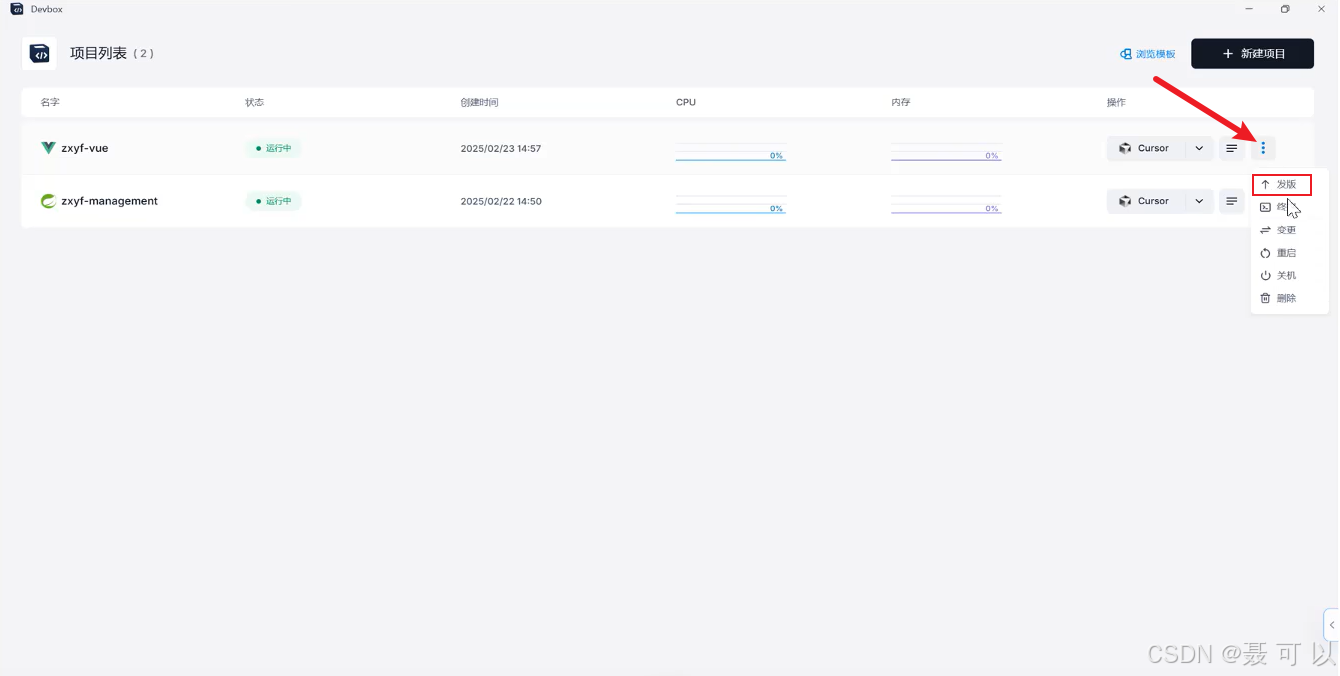The width and height of the screenshot is (1340, 676).
Task: Click the Devbox logo beside 项目列表
Action: (40, 54)
